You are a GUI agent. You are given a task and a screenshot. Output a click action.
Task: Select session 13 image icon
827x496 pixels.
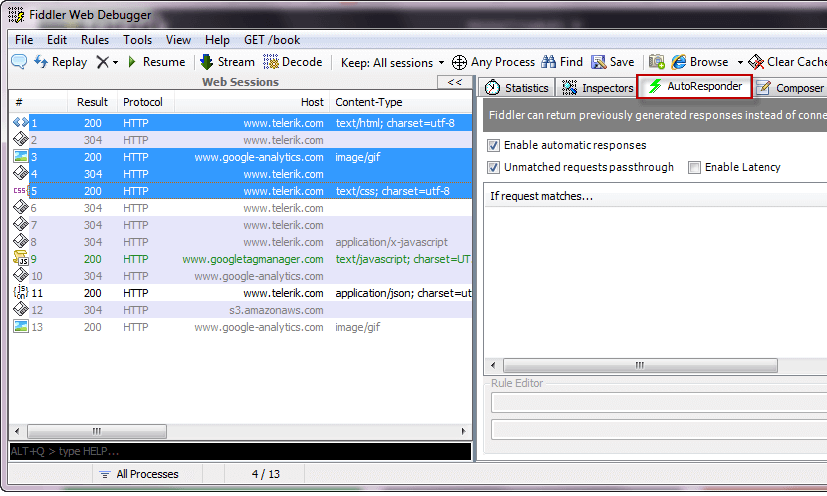click(x=21, y=327)
